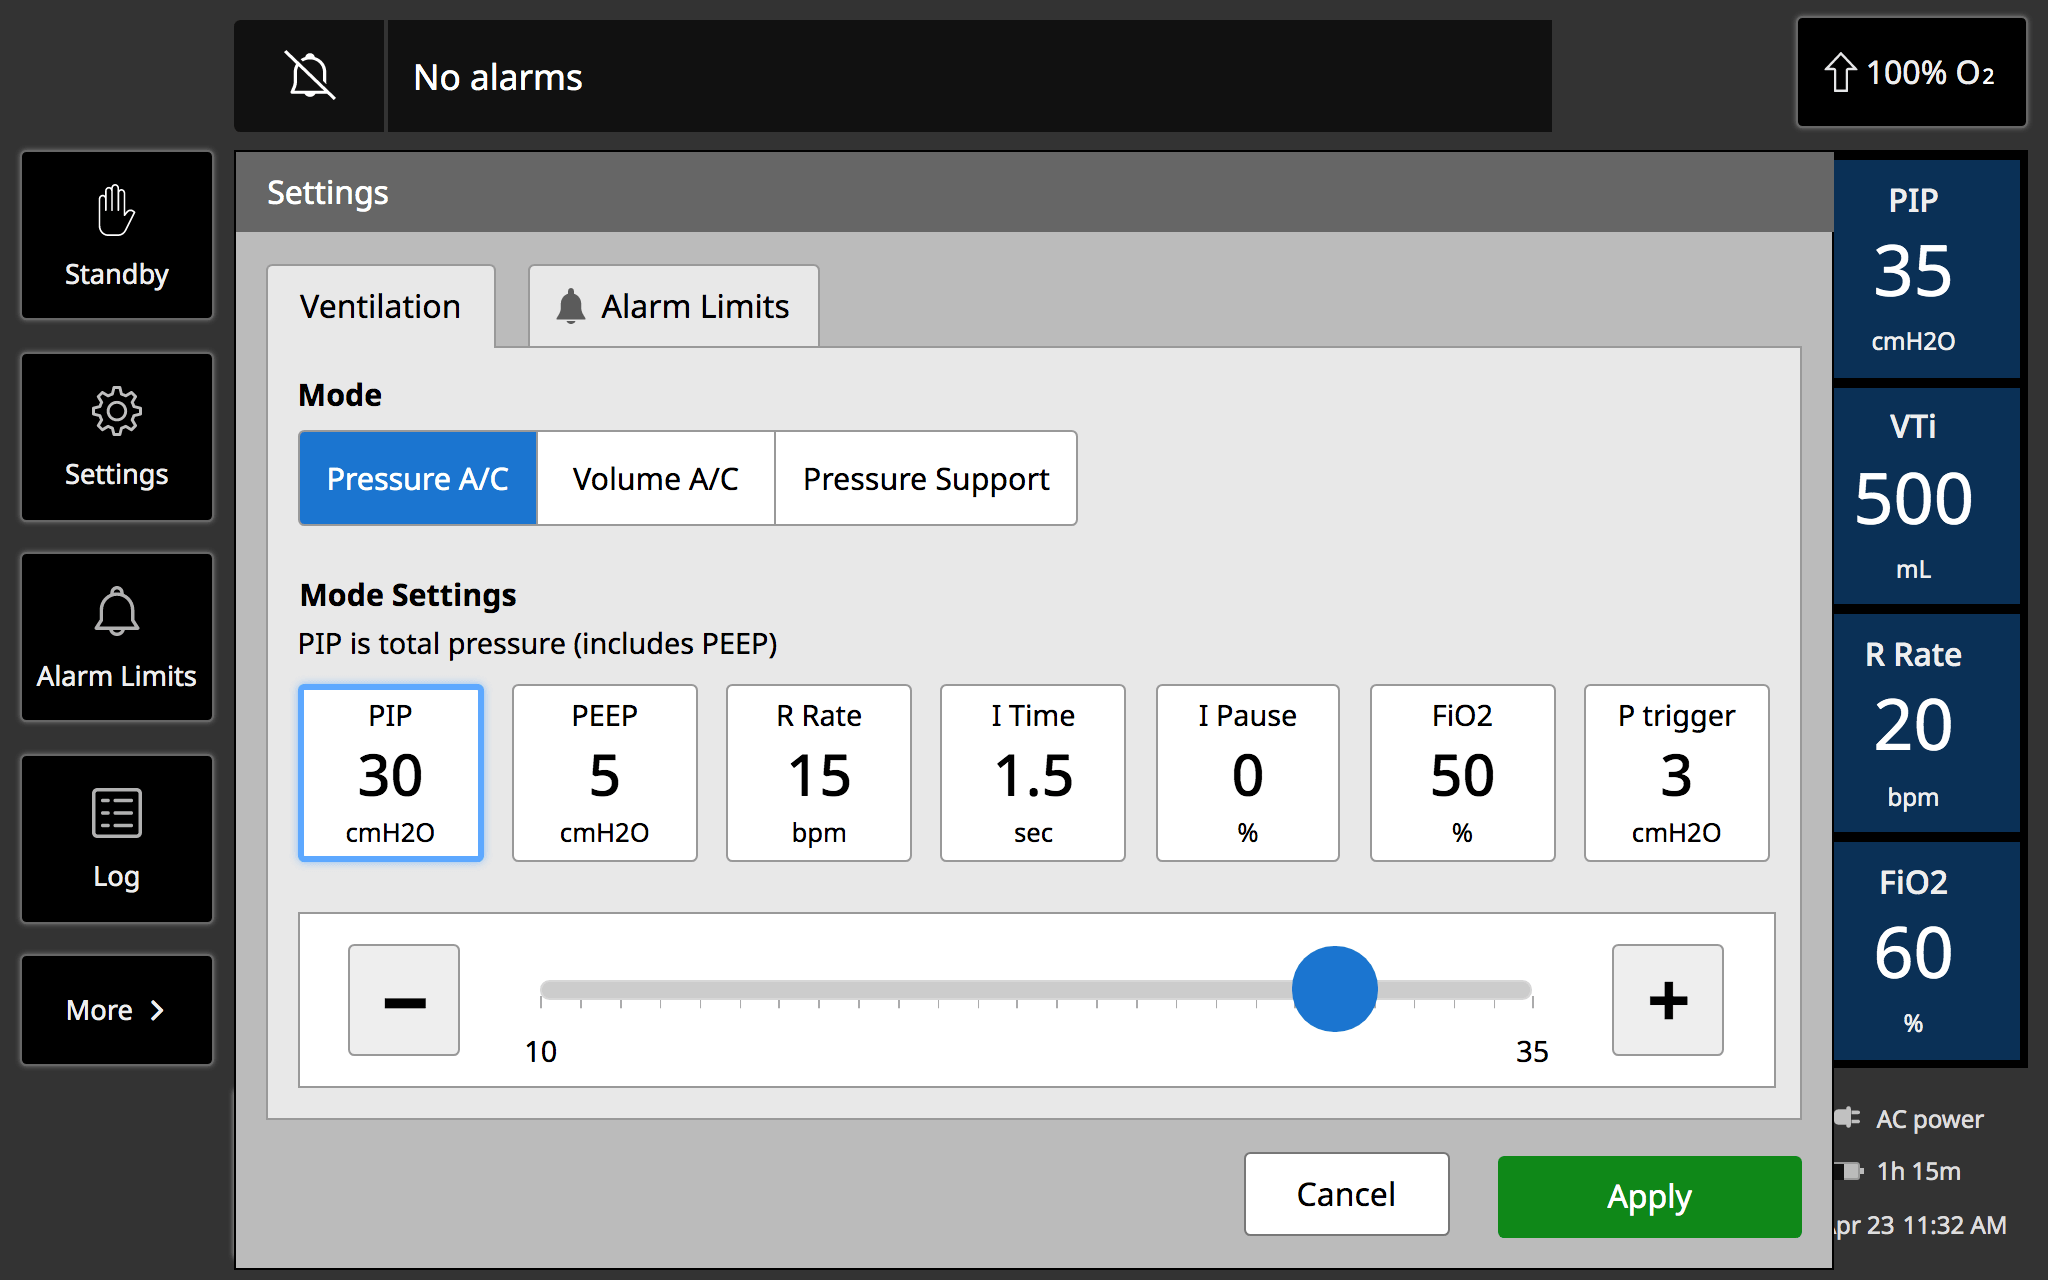Choose Pressure Support mode
The width and height of the screenshot is (2048, 1280).
[x=926, y=479]
